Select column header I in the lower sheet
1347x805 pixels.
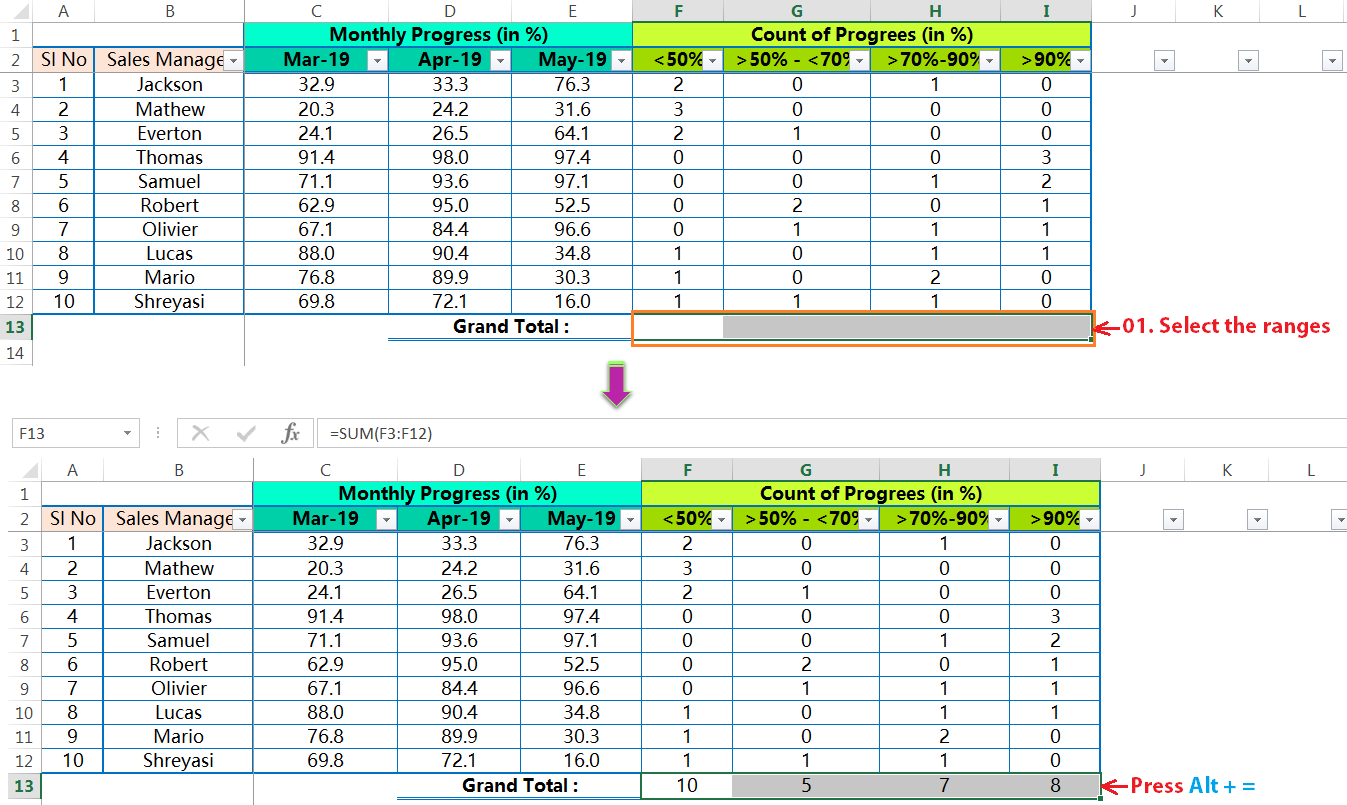(x=1054, y=470)
